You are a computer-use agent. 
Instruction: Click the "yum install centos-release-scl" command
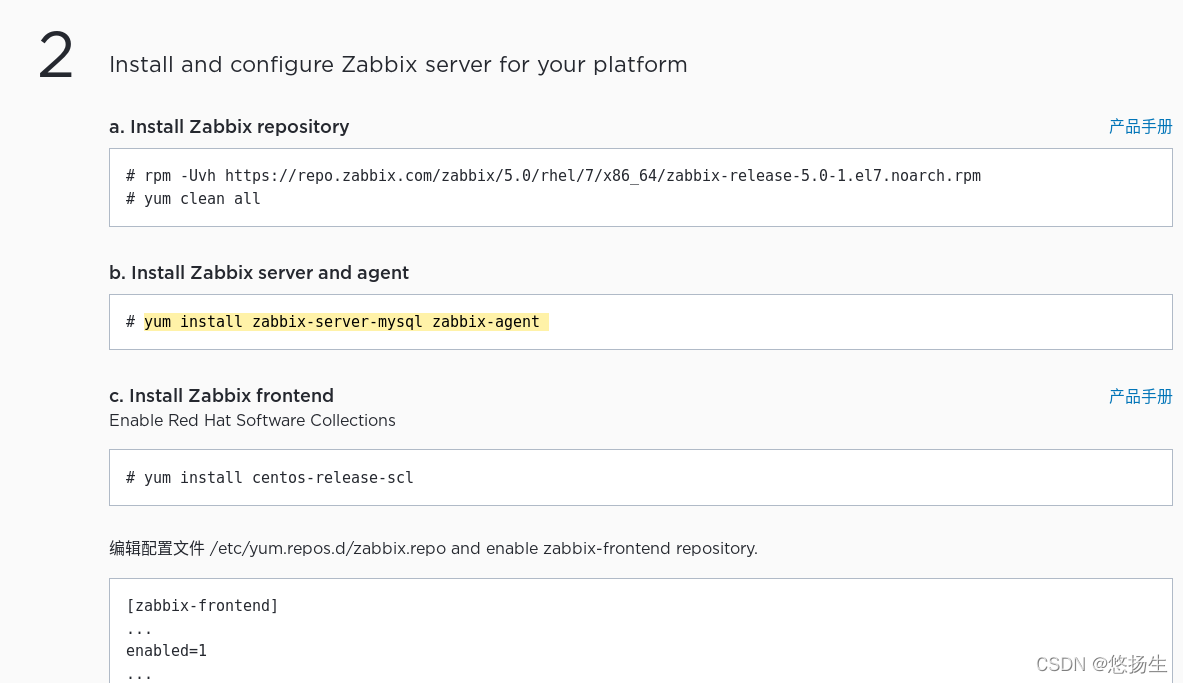click(278, 478)
